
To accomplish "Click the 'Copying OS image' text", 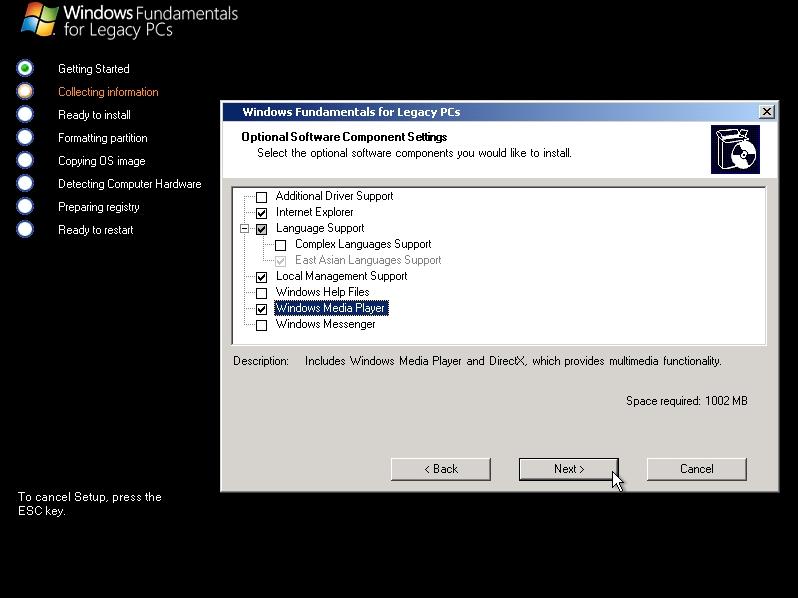I will tap(102, 161).
